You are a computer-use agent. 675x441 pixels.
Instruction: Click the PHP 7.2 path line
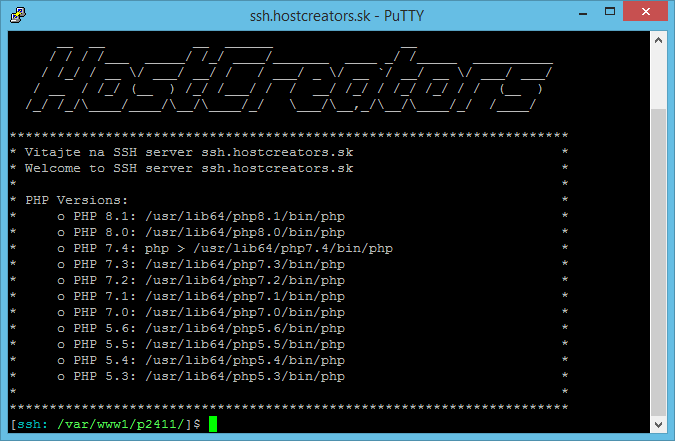pyautogui.click(x=201, y=280)
